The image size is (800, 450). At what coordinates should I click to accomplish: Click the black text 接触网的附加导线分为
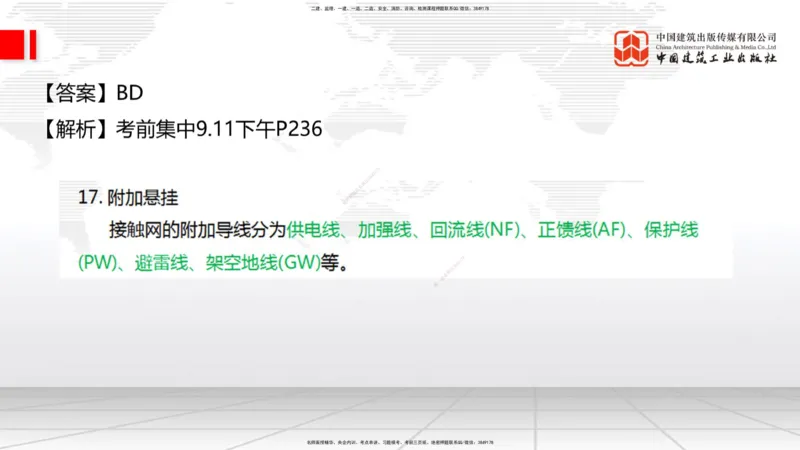click(197, 230)
